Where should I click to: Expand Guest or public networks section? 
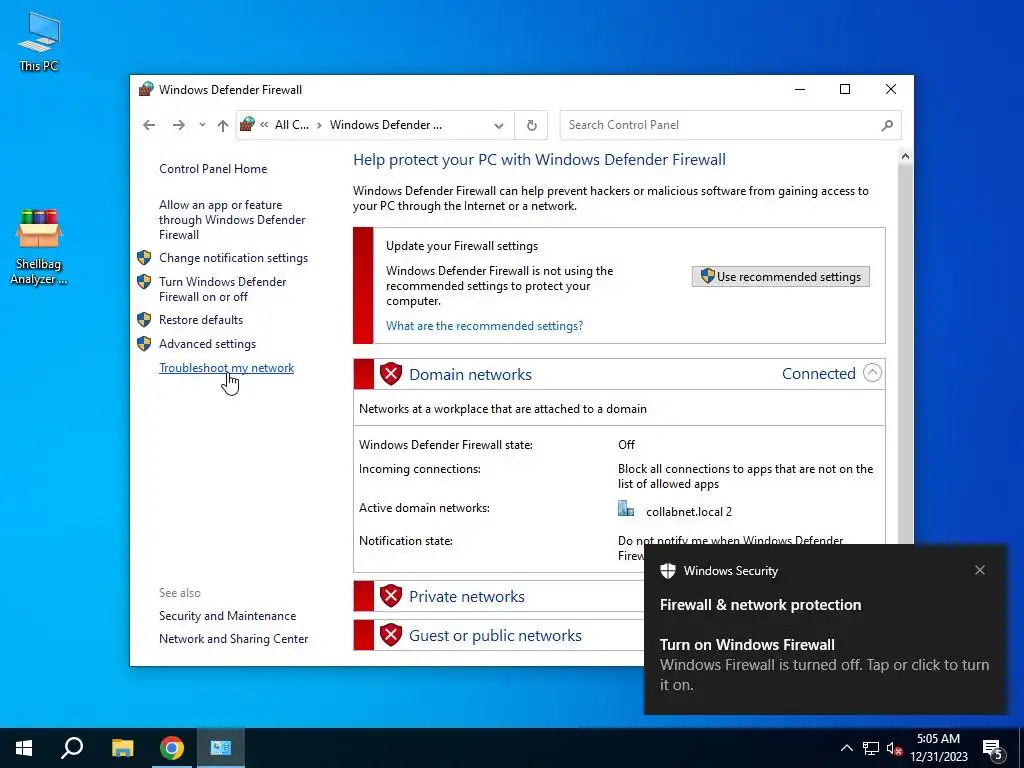495,635
